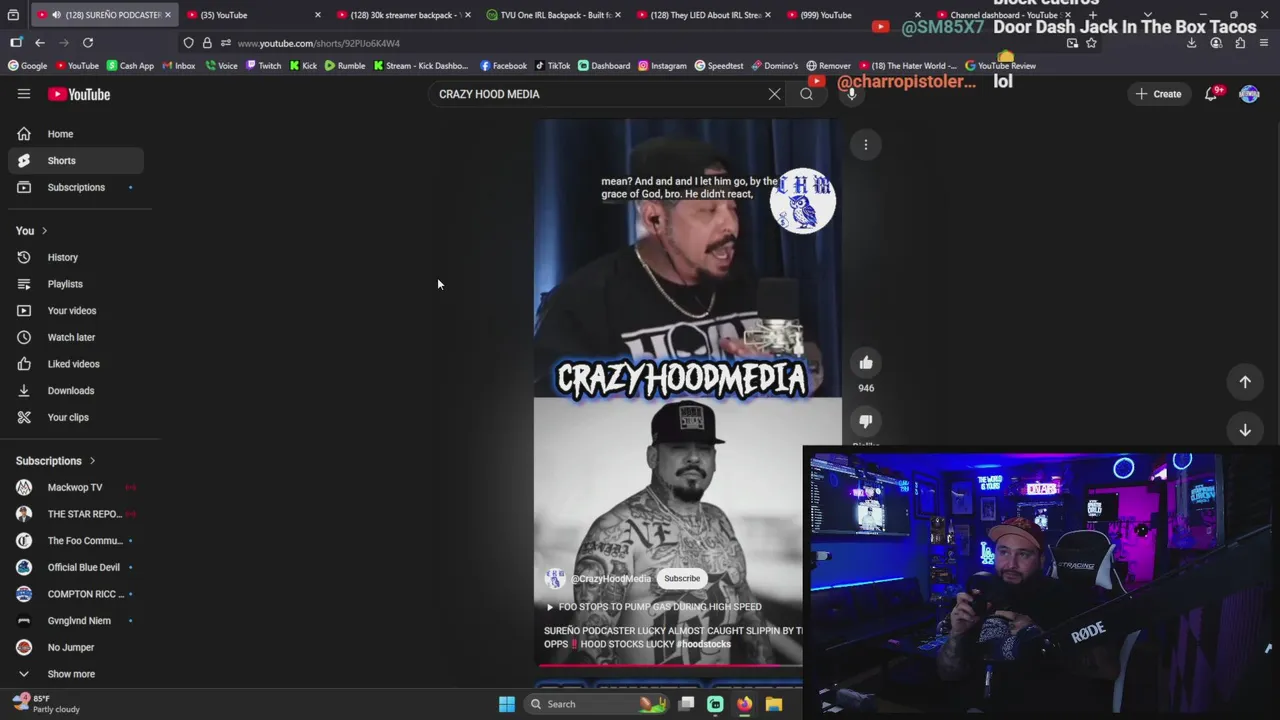The height and width of the screenshot is (720, 1280).
Task: Open the Rumble bookmark
Action: [345, 66]
